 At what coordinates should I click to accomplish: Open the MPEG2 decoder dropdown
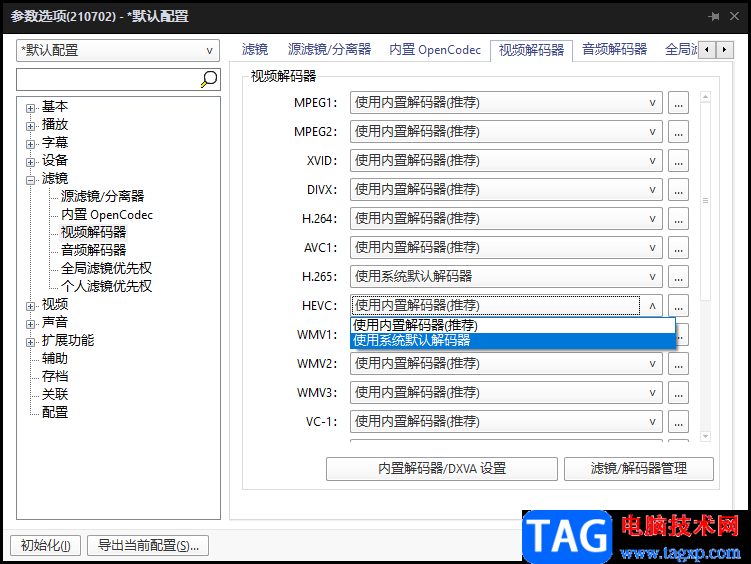click(x=506, y=132)
